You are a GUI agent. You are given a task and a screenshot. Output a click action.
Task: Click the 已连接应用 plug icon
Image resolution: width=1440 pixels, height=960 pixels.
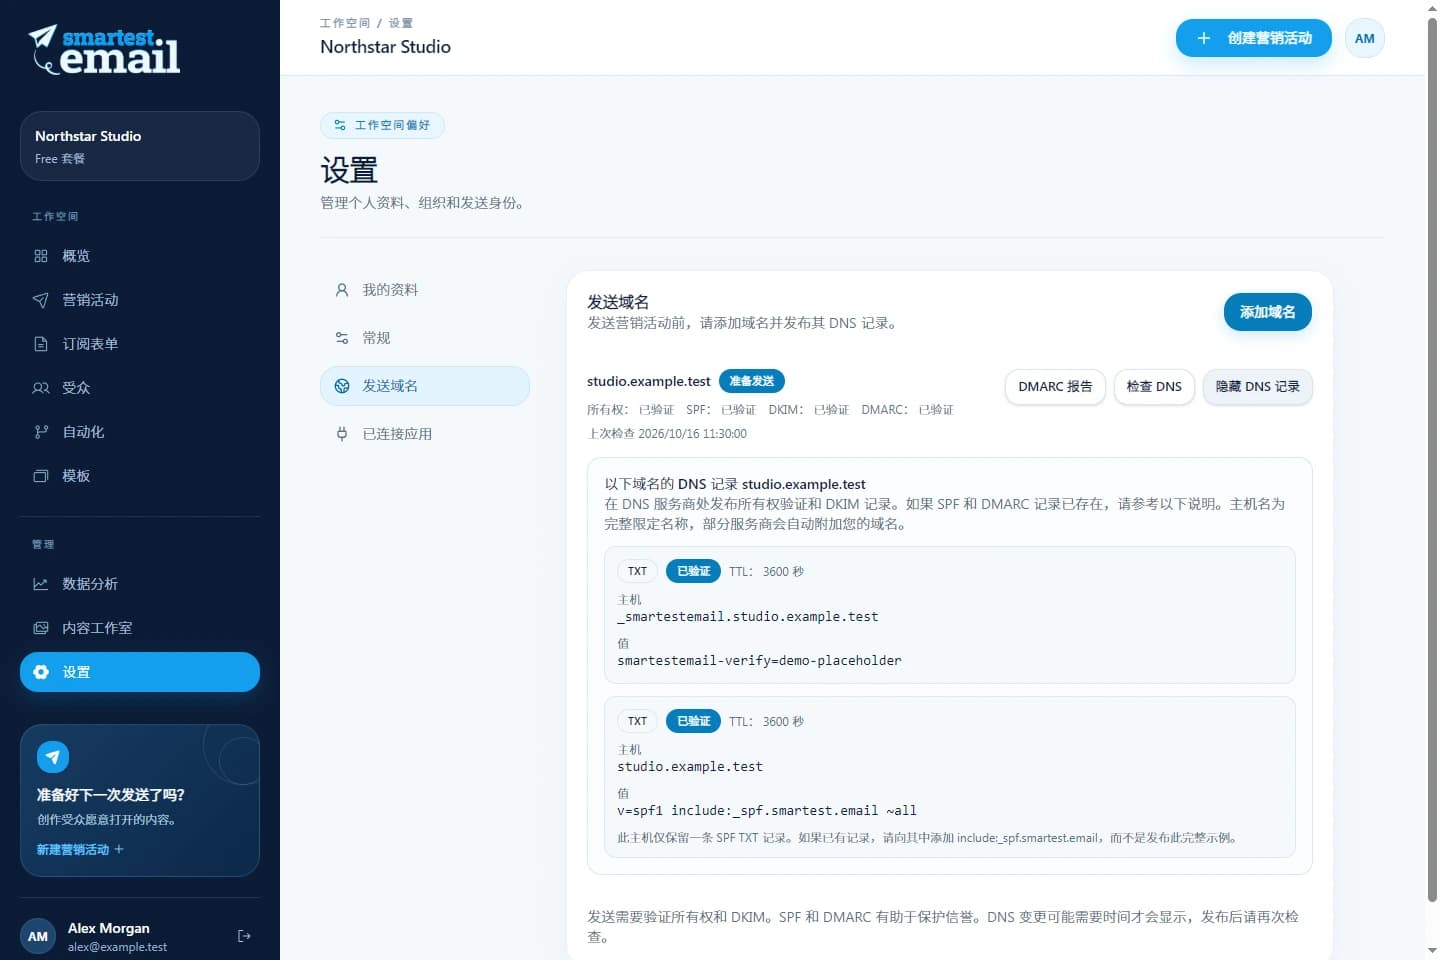[x=342, y=434]
